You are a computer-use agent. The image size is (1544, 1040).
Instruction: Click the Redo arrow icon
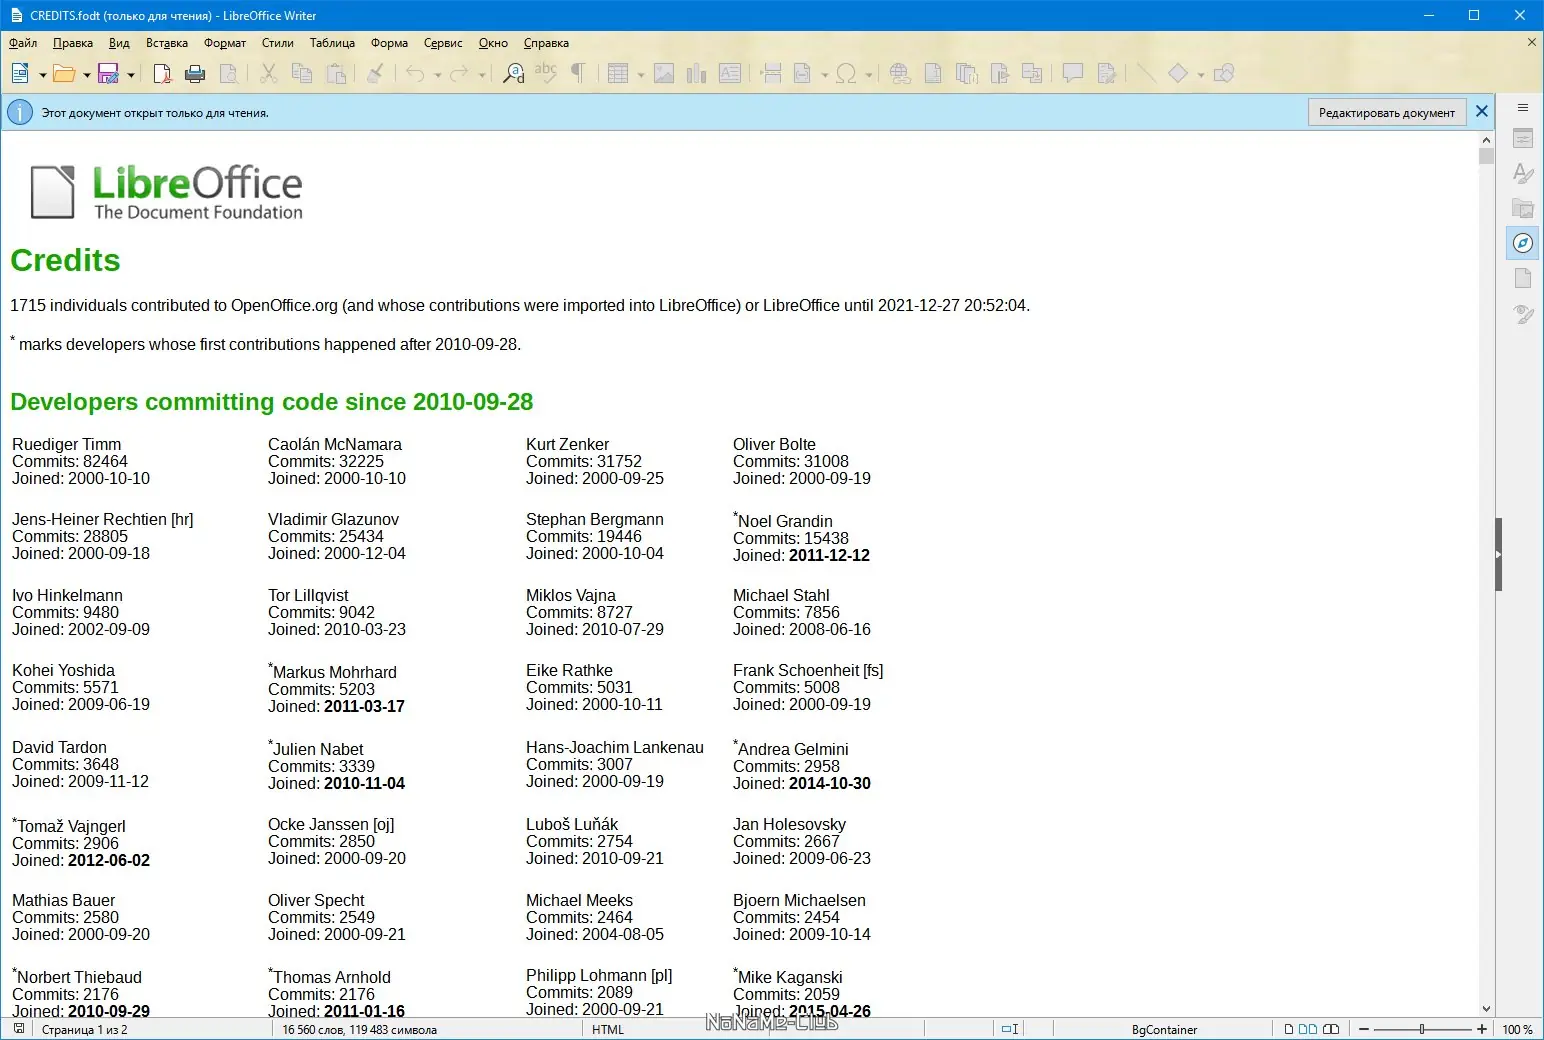459,73
